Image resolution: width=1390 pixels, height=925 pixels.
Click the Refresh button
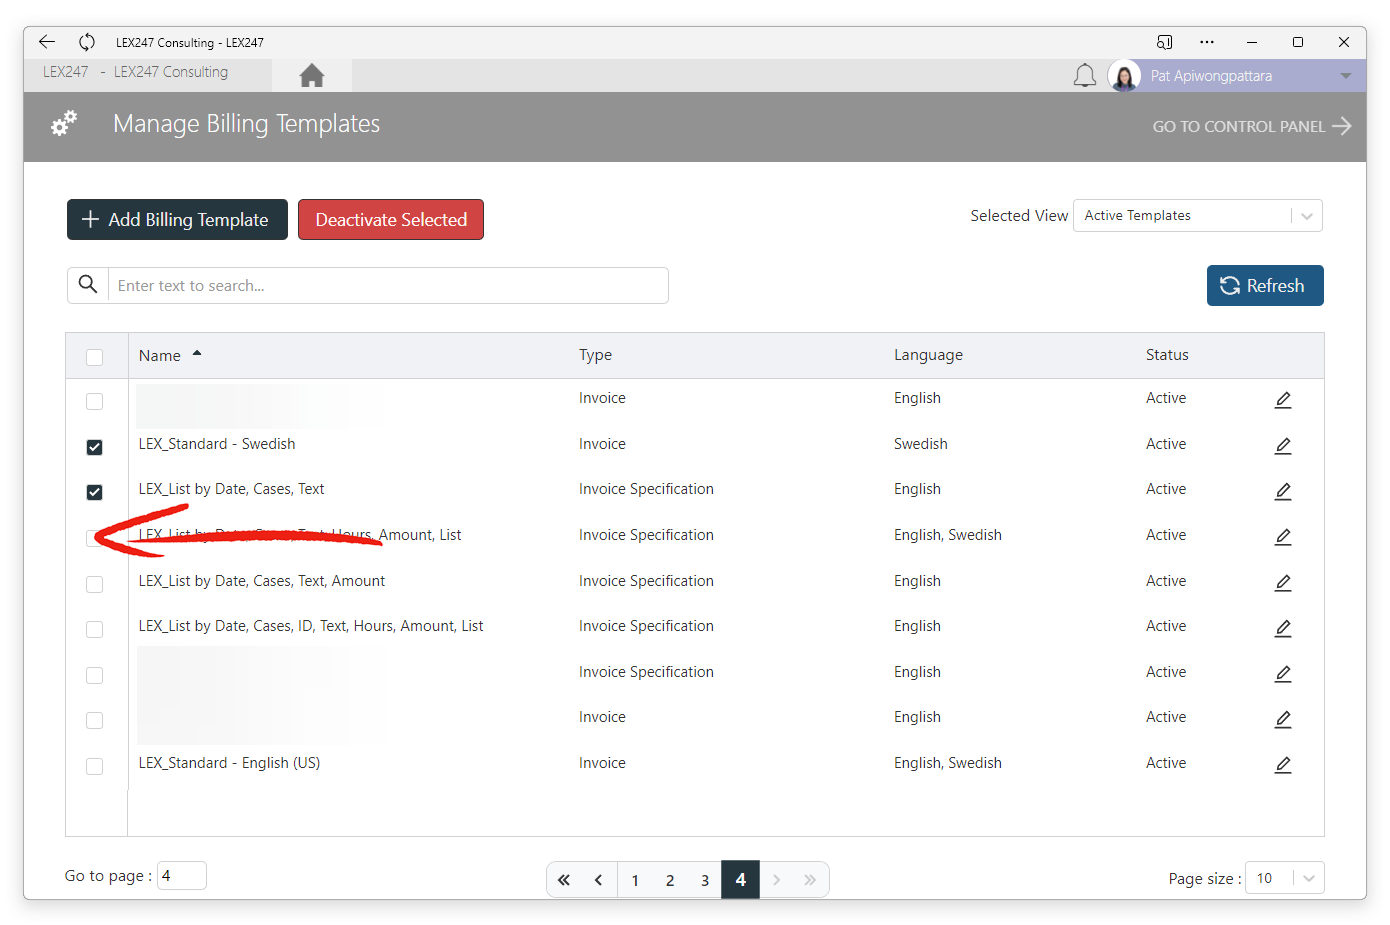(x=1265, y=285)
